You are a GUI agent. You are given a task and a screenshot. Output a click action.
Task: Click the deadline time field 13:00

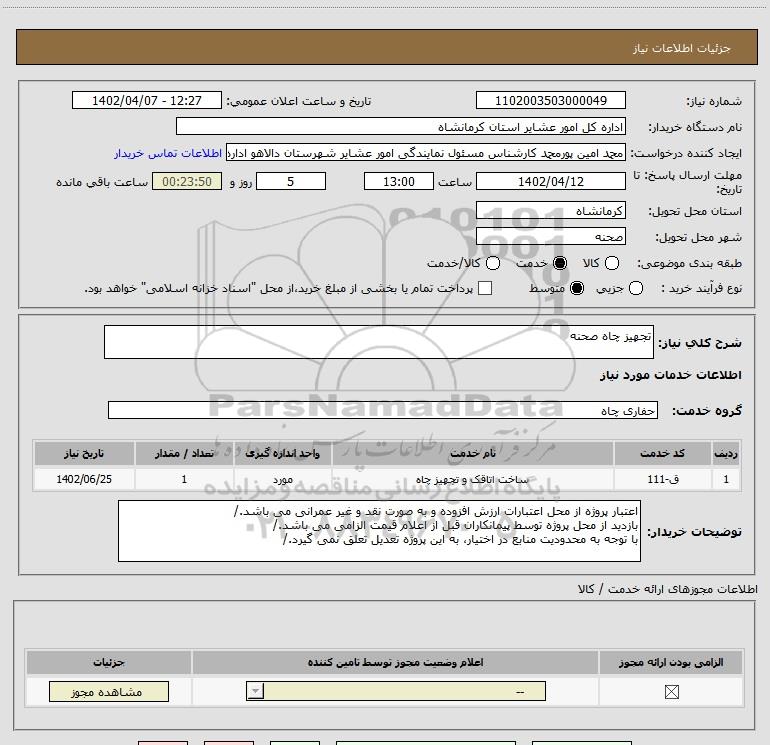pos(399,181)
